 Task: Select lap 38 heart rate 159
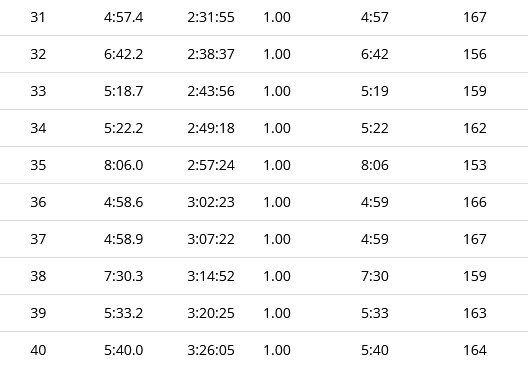point(475,276)
